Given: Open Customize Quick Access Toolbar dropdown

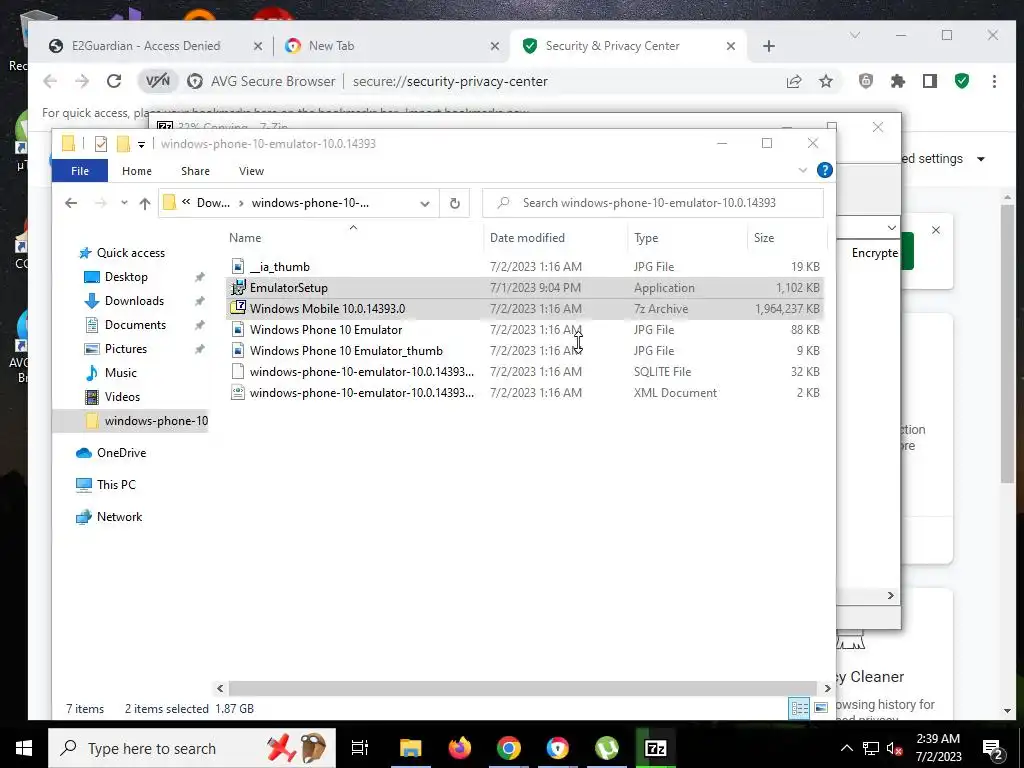Looking at the screenshot, I should (141, 144).
